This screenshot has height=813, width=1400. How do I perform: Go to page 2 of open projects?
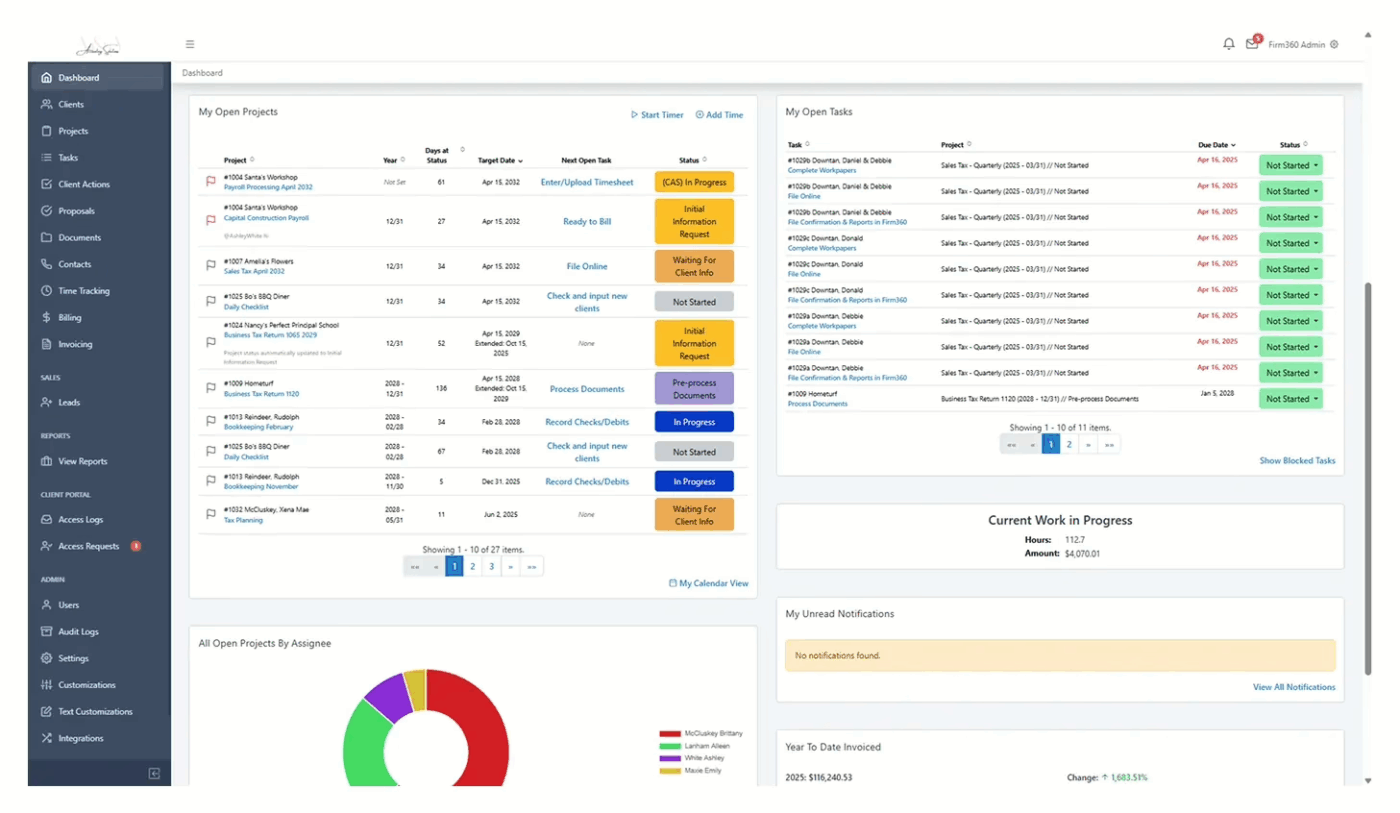[x=472, y=565]
